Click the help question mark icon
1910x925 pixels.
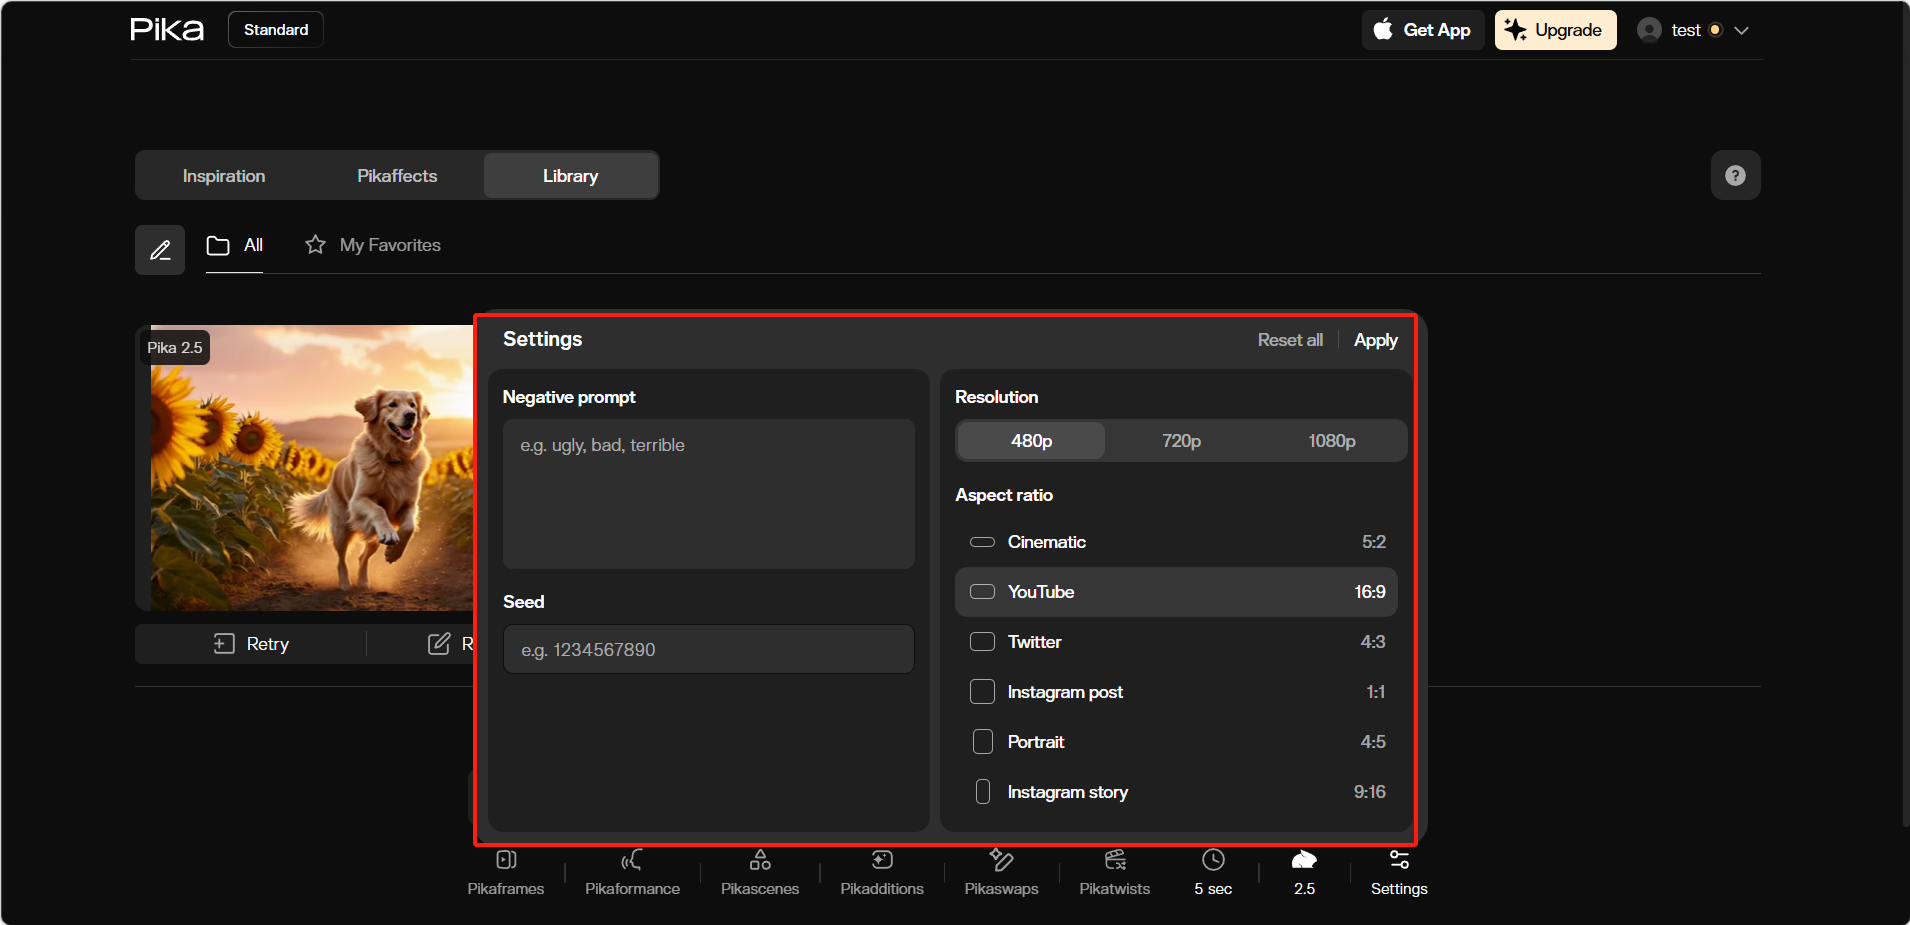pyautogui.click(x=1735, y=176)
